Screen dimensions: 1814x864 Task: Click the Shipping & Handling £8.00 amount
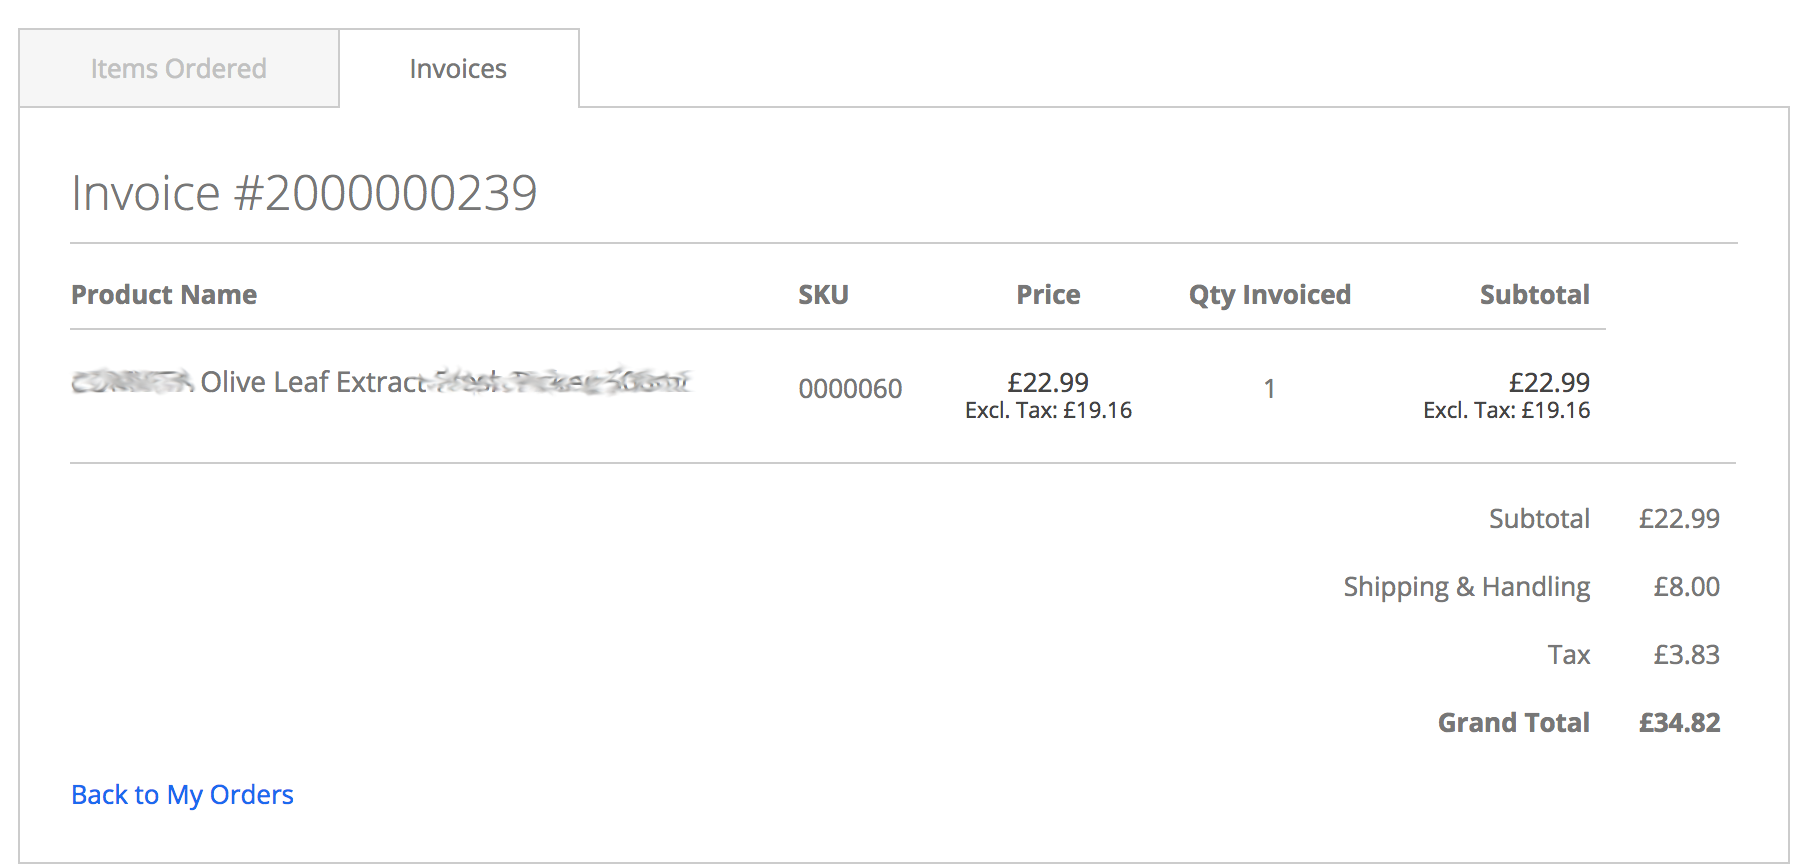[x=1688, y=587]
